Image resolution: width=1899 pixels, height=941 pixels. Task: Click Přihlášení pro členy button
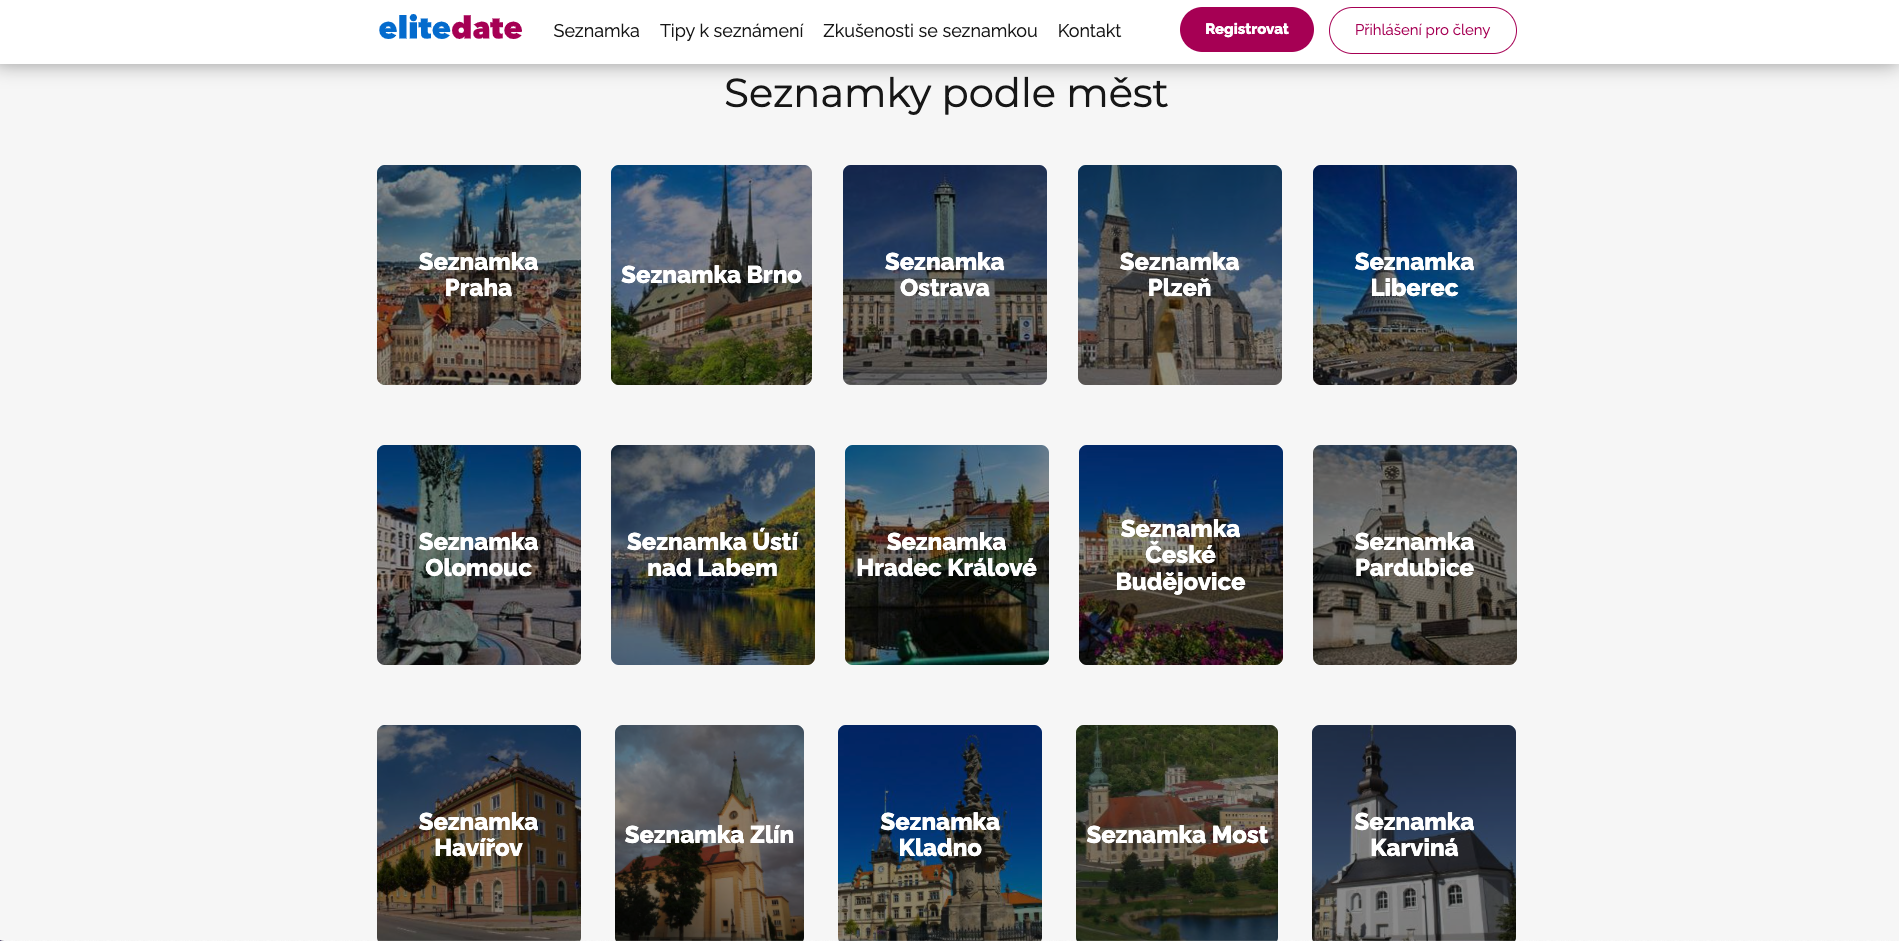(1422, 30)
